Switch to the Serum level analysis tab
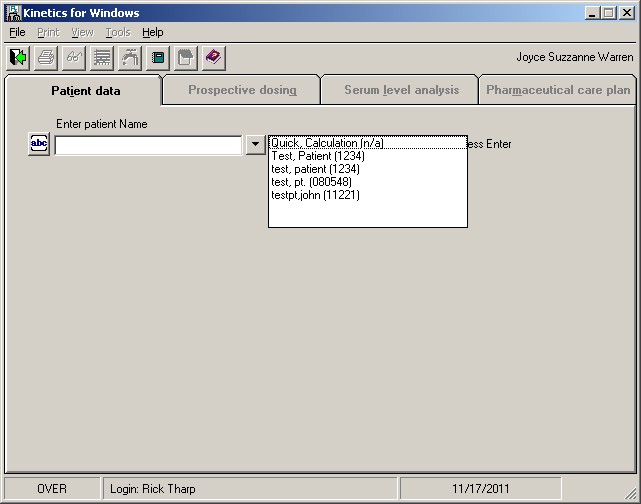Viewport: 641px width, 504px height. pyautogui.click(x=401, y=90)
